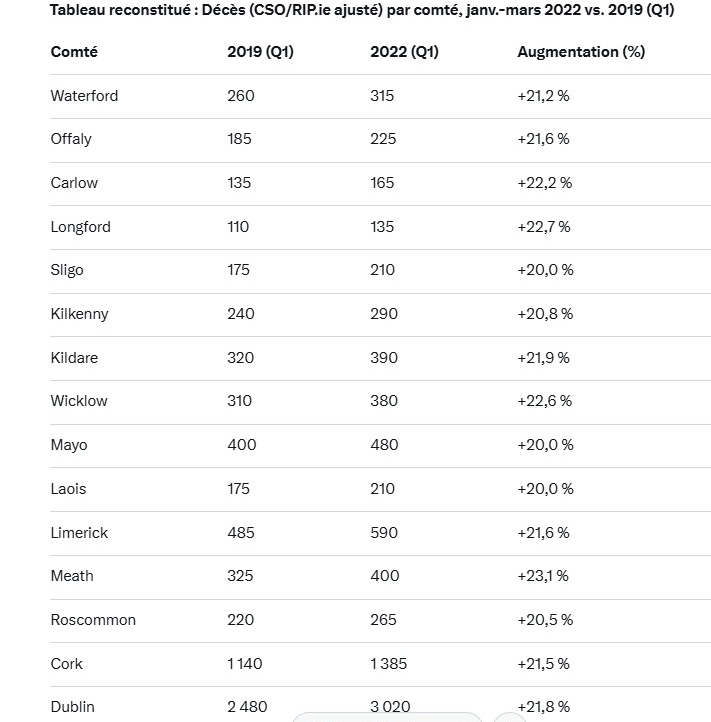Click the Carlow county cell
This screenshot has width=711, height=722.
pos(74,183)
